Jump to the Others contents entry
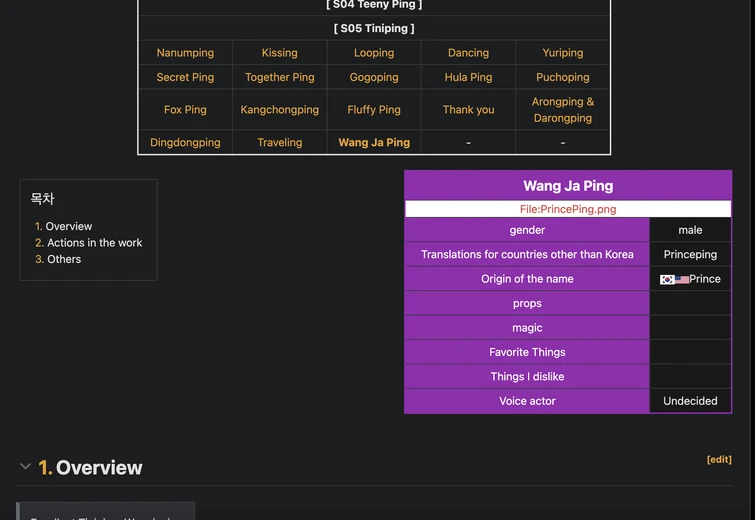Image resolution: width=755 pixels, height=520 pixels. (64, 259)
